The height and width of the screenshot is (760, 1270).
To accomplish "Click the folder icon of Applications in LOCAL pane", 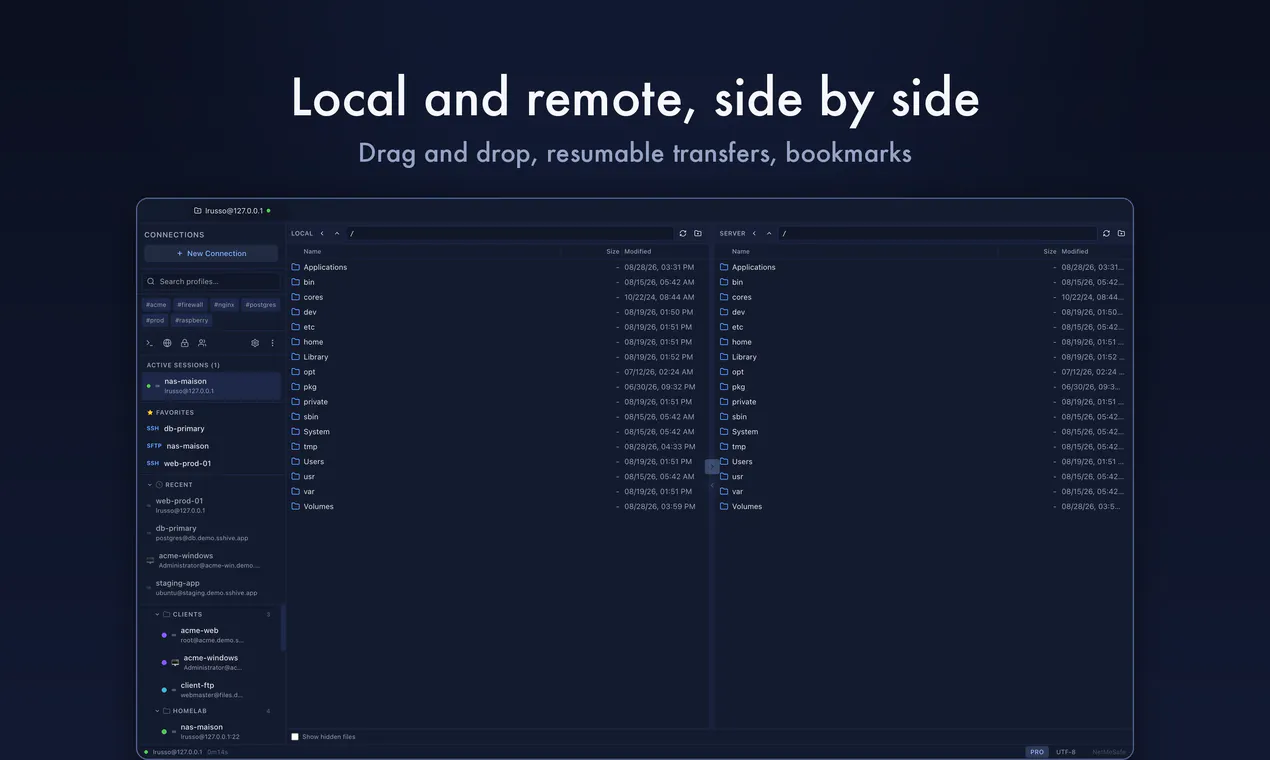I will point(296,267).
